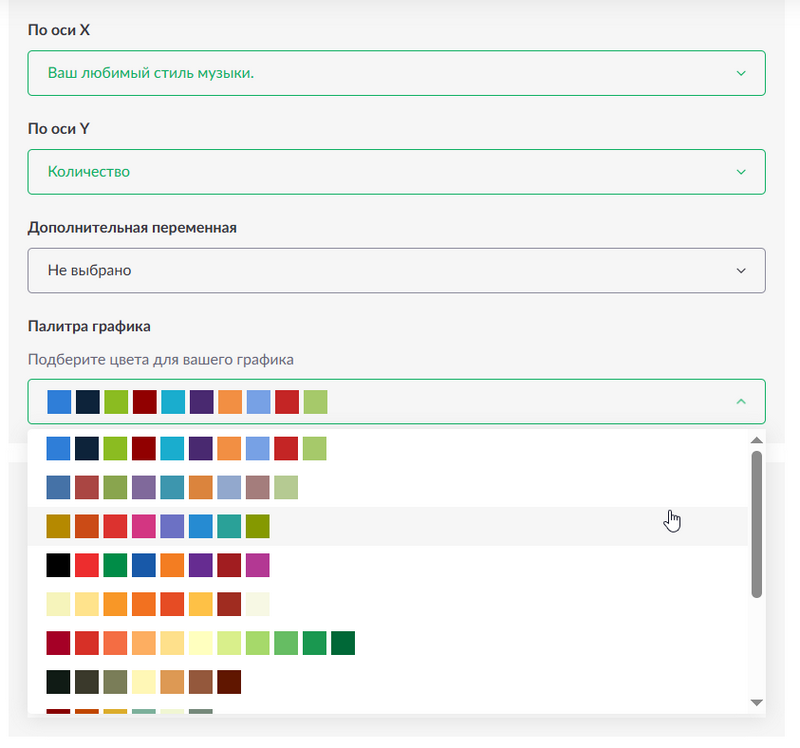Image resolution: width=800 pixels, height=748 pixels.
Task: Click the blue swatch in the selected palette field
Action: pos(59,402)
